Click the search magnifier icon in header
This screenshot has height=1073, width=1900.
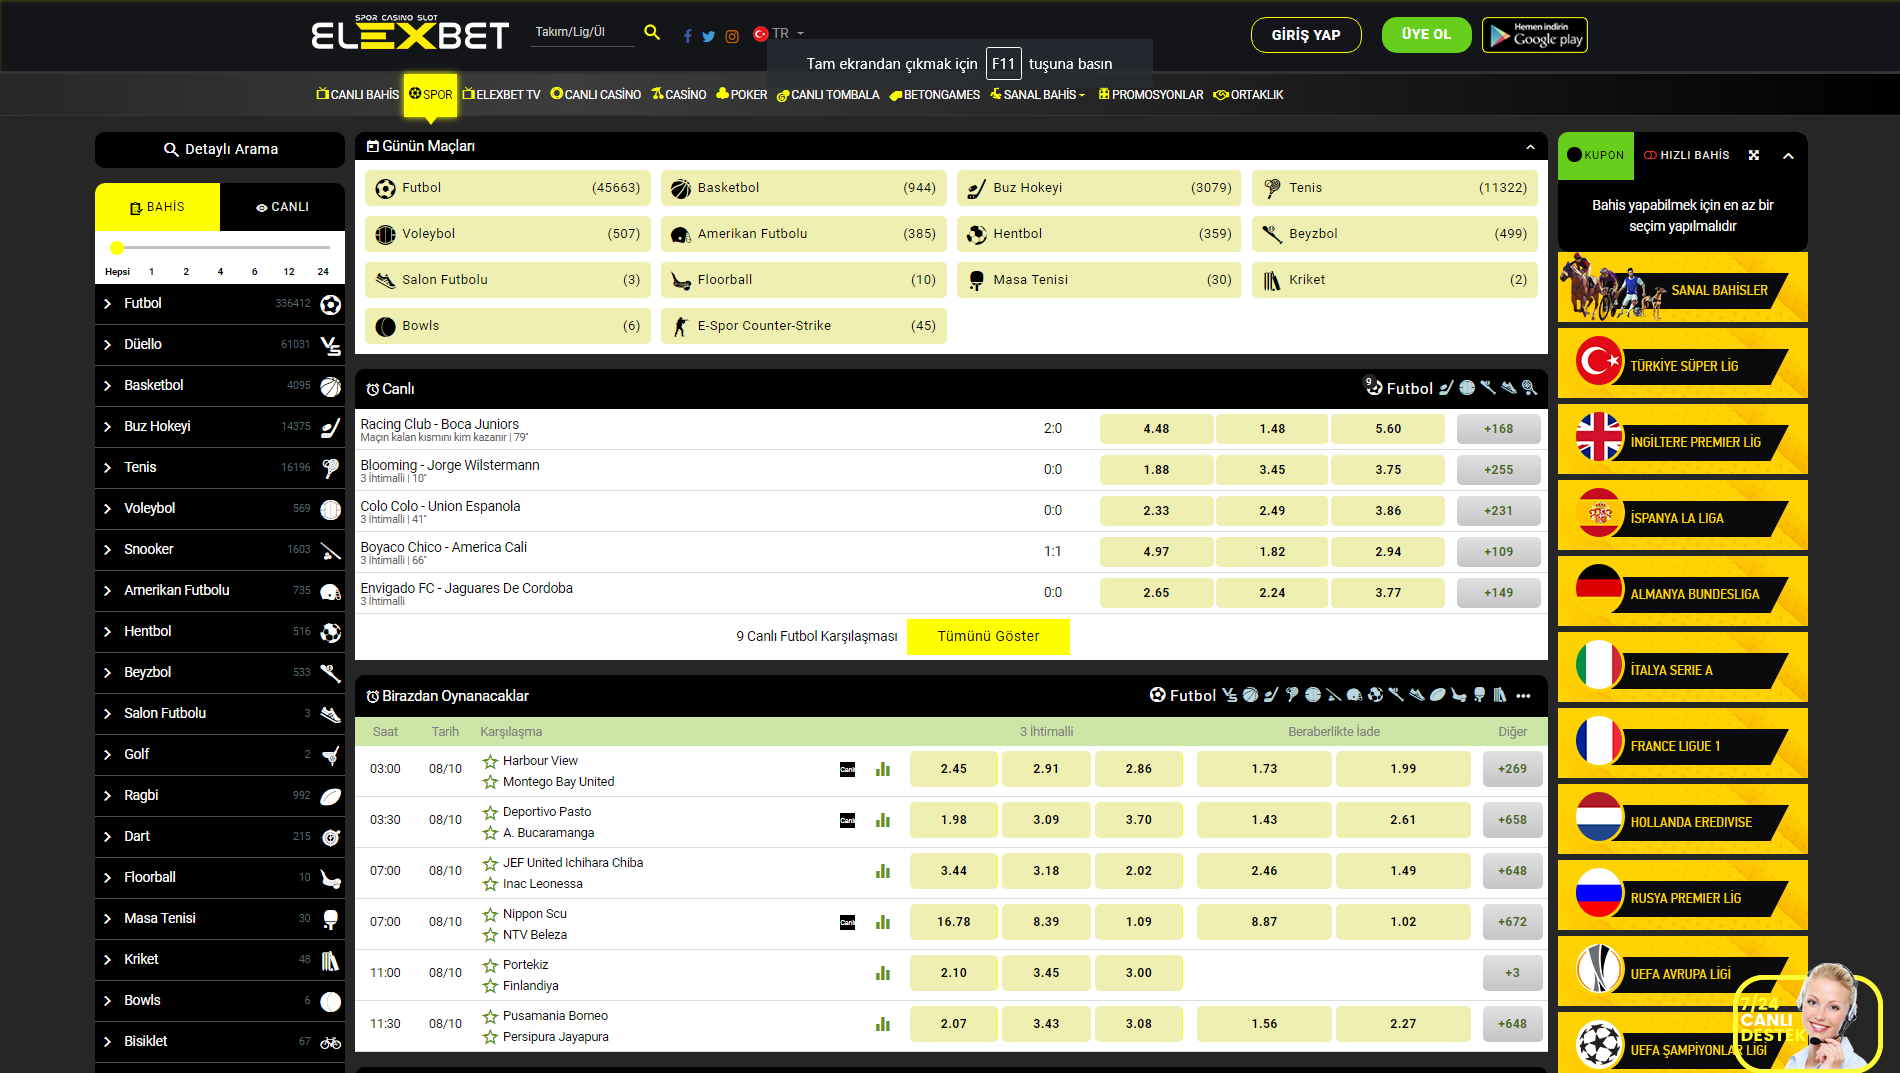(x=652, y=33)
